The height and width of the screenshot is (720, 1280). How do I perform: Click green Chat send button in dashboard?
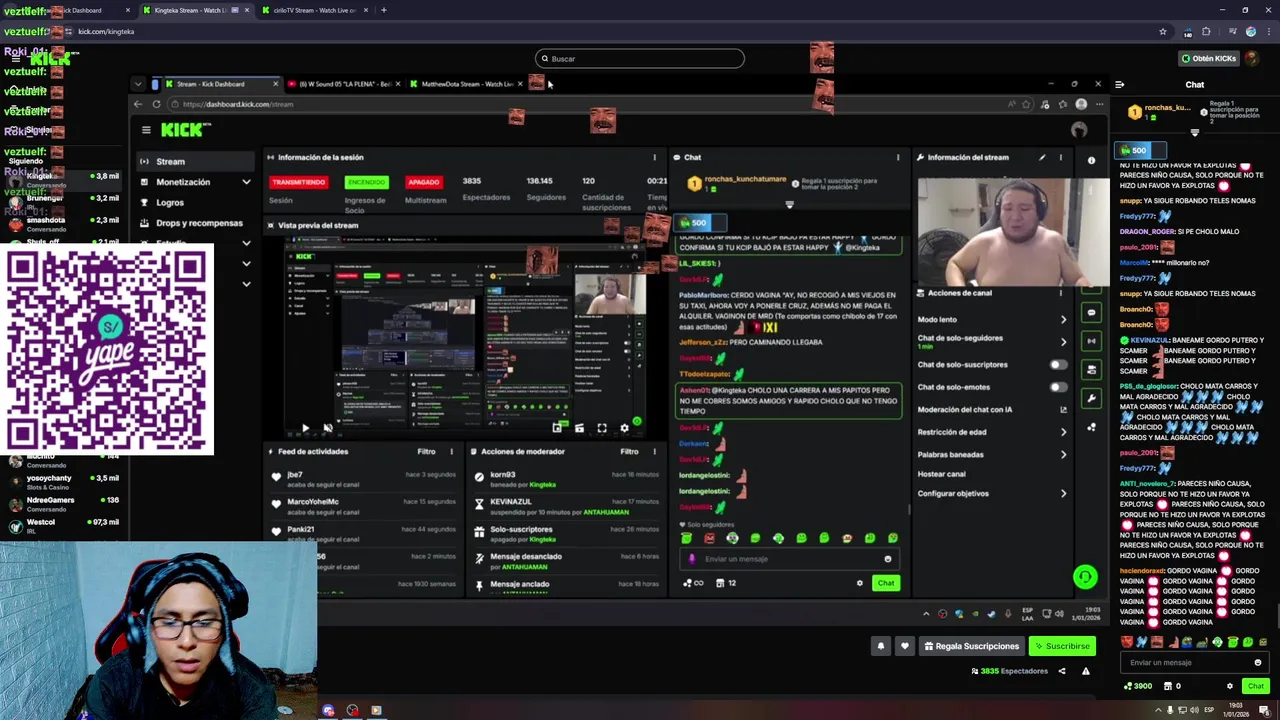[886, 583]
